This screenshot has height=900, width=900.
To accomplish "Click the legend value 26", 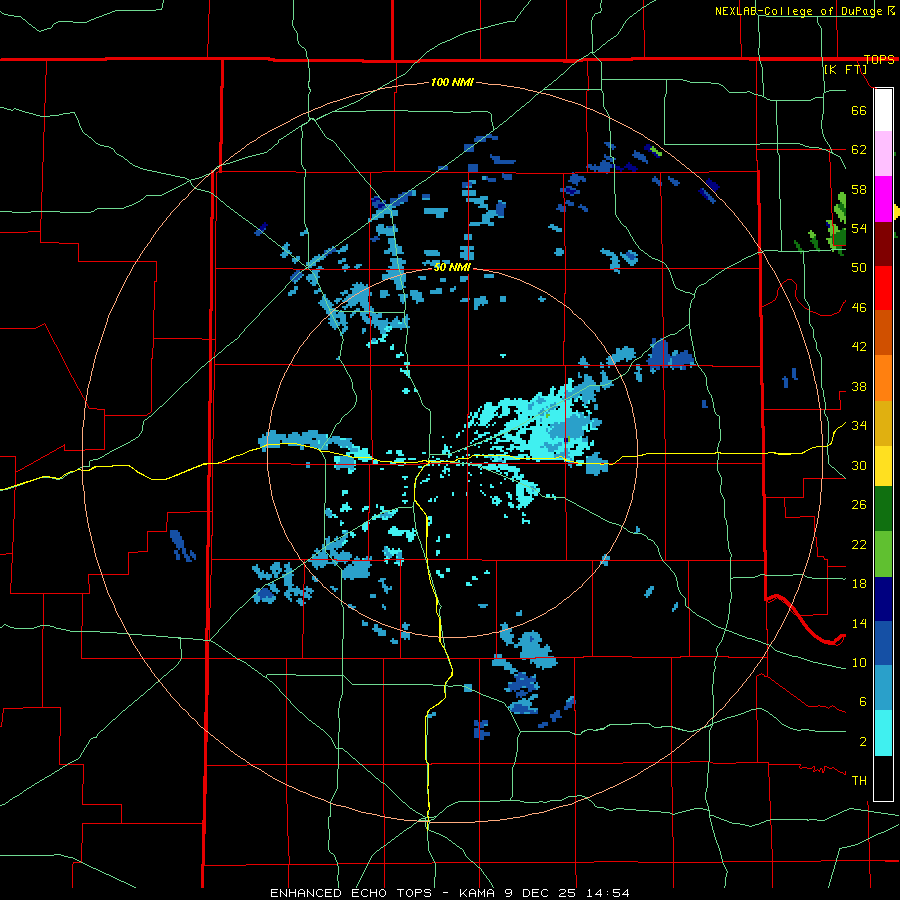I will pyautogui.click(x=859, y=505).
